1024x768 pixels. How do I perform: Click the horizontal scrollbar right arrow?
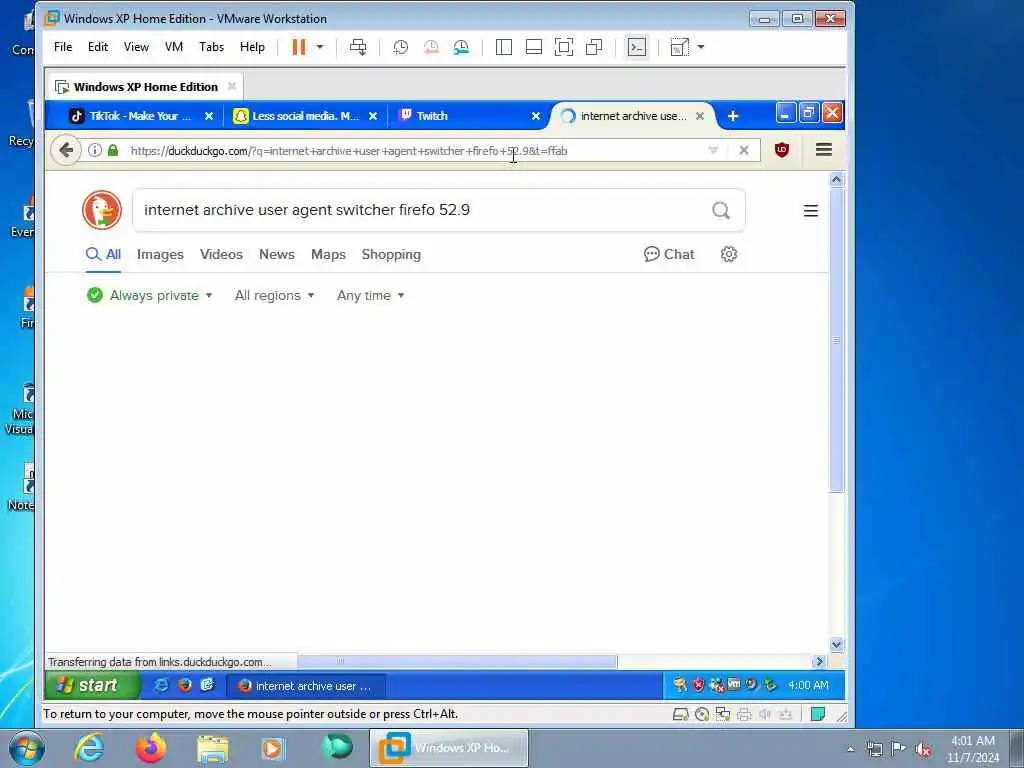(x=820, y=662)
